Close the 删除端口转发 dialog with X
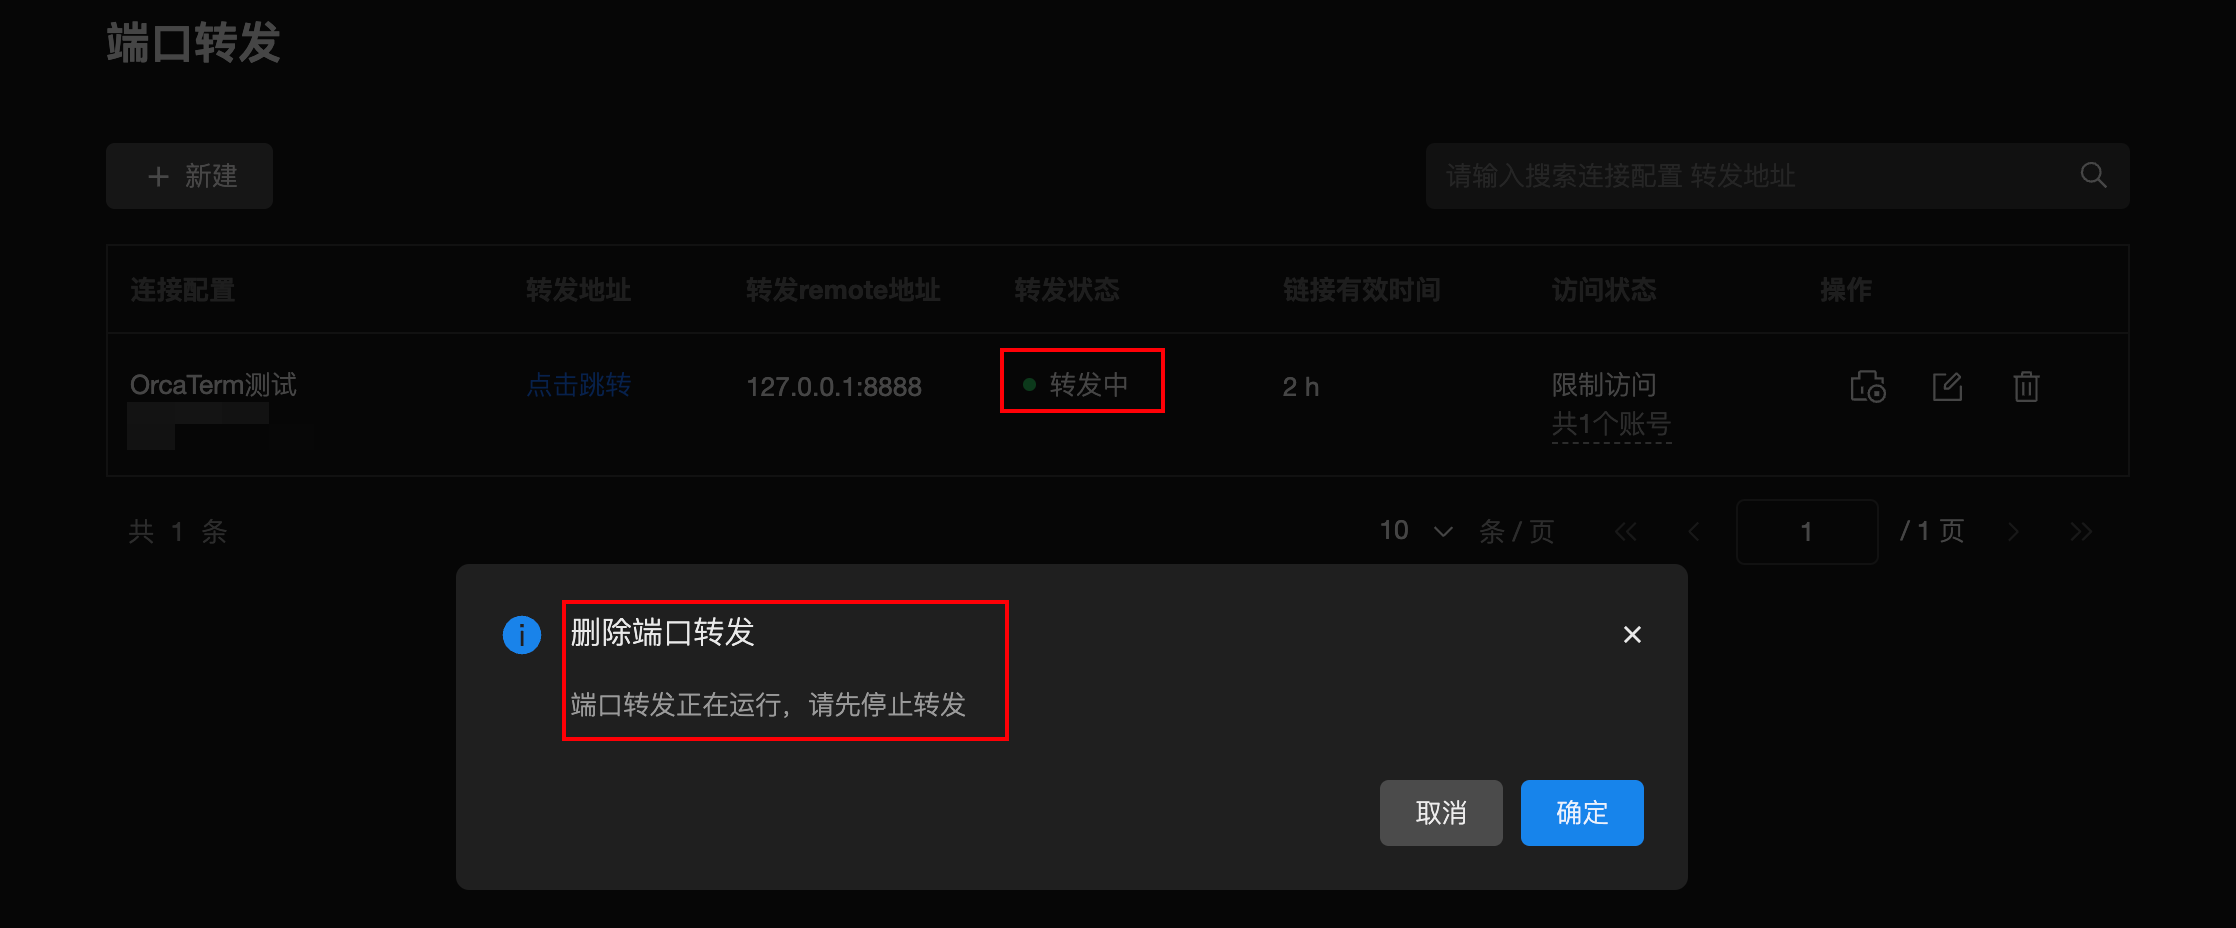 point(1632,634)
